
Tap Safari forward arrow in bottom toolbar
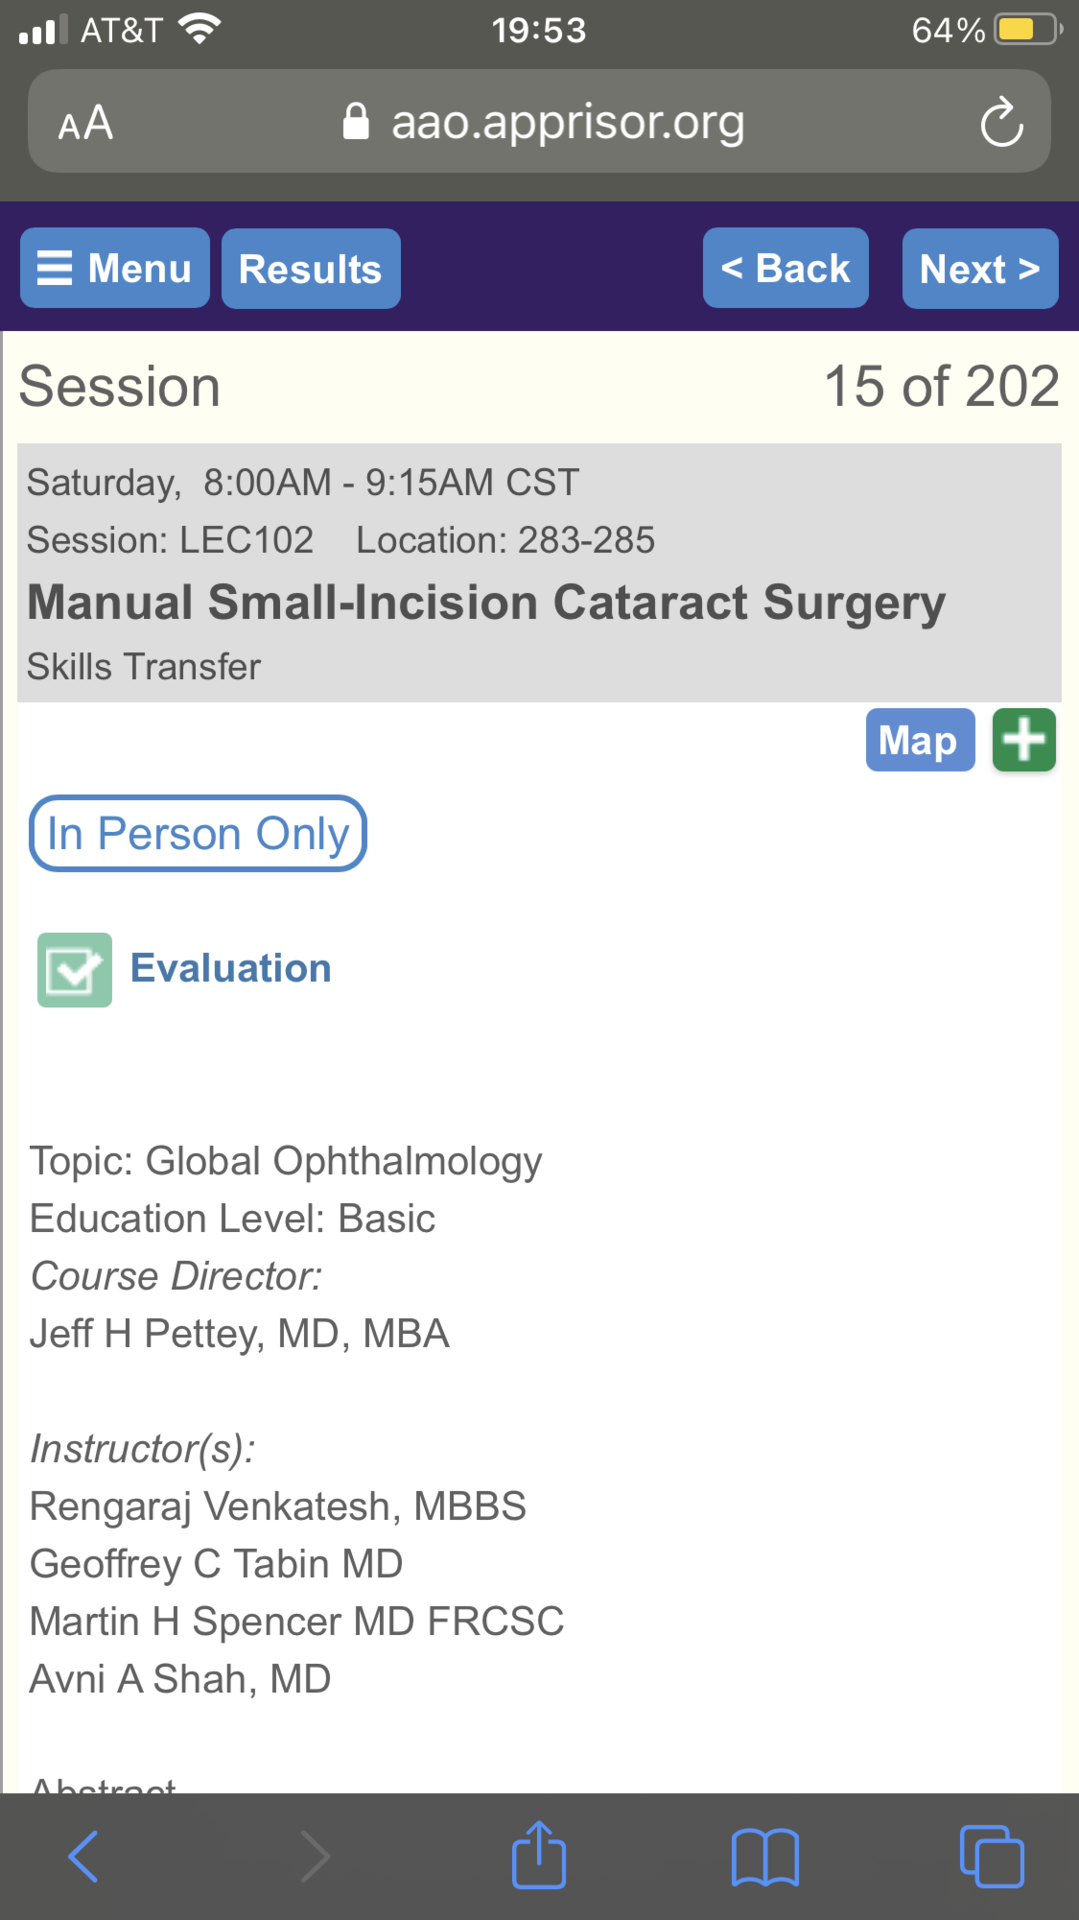[x=314, y=1857]
